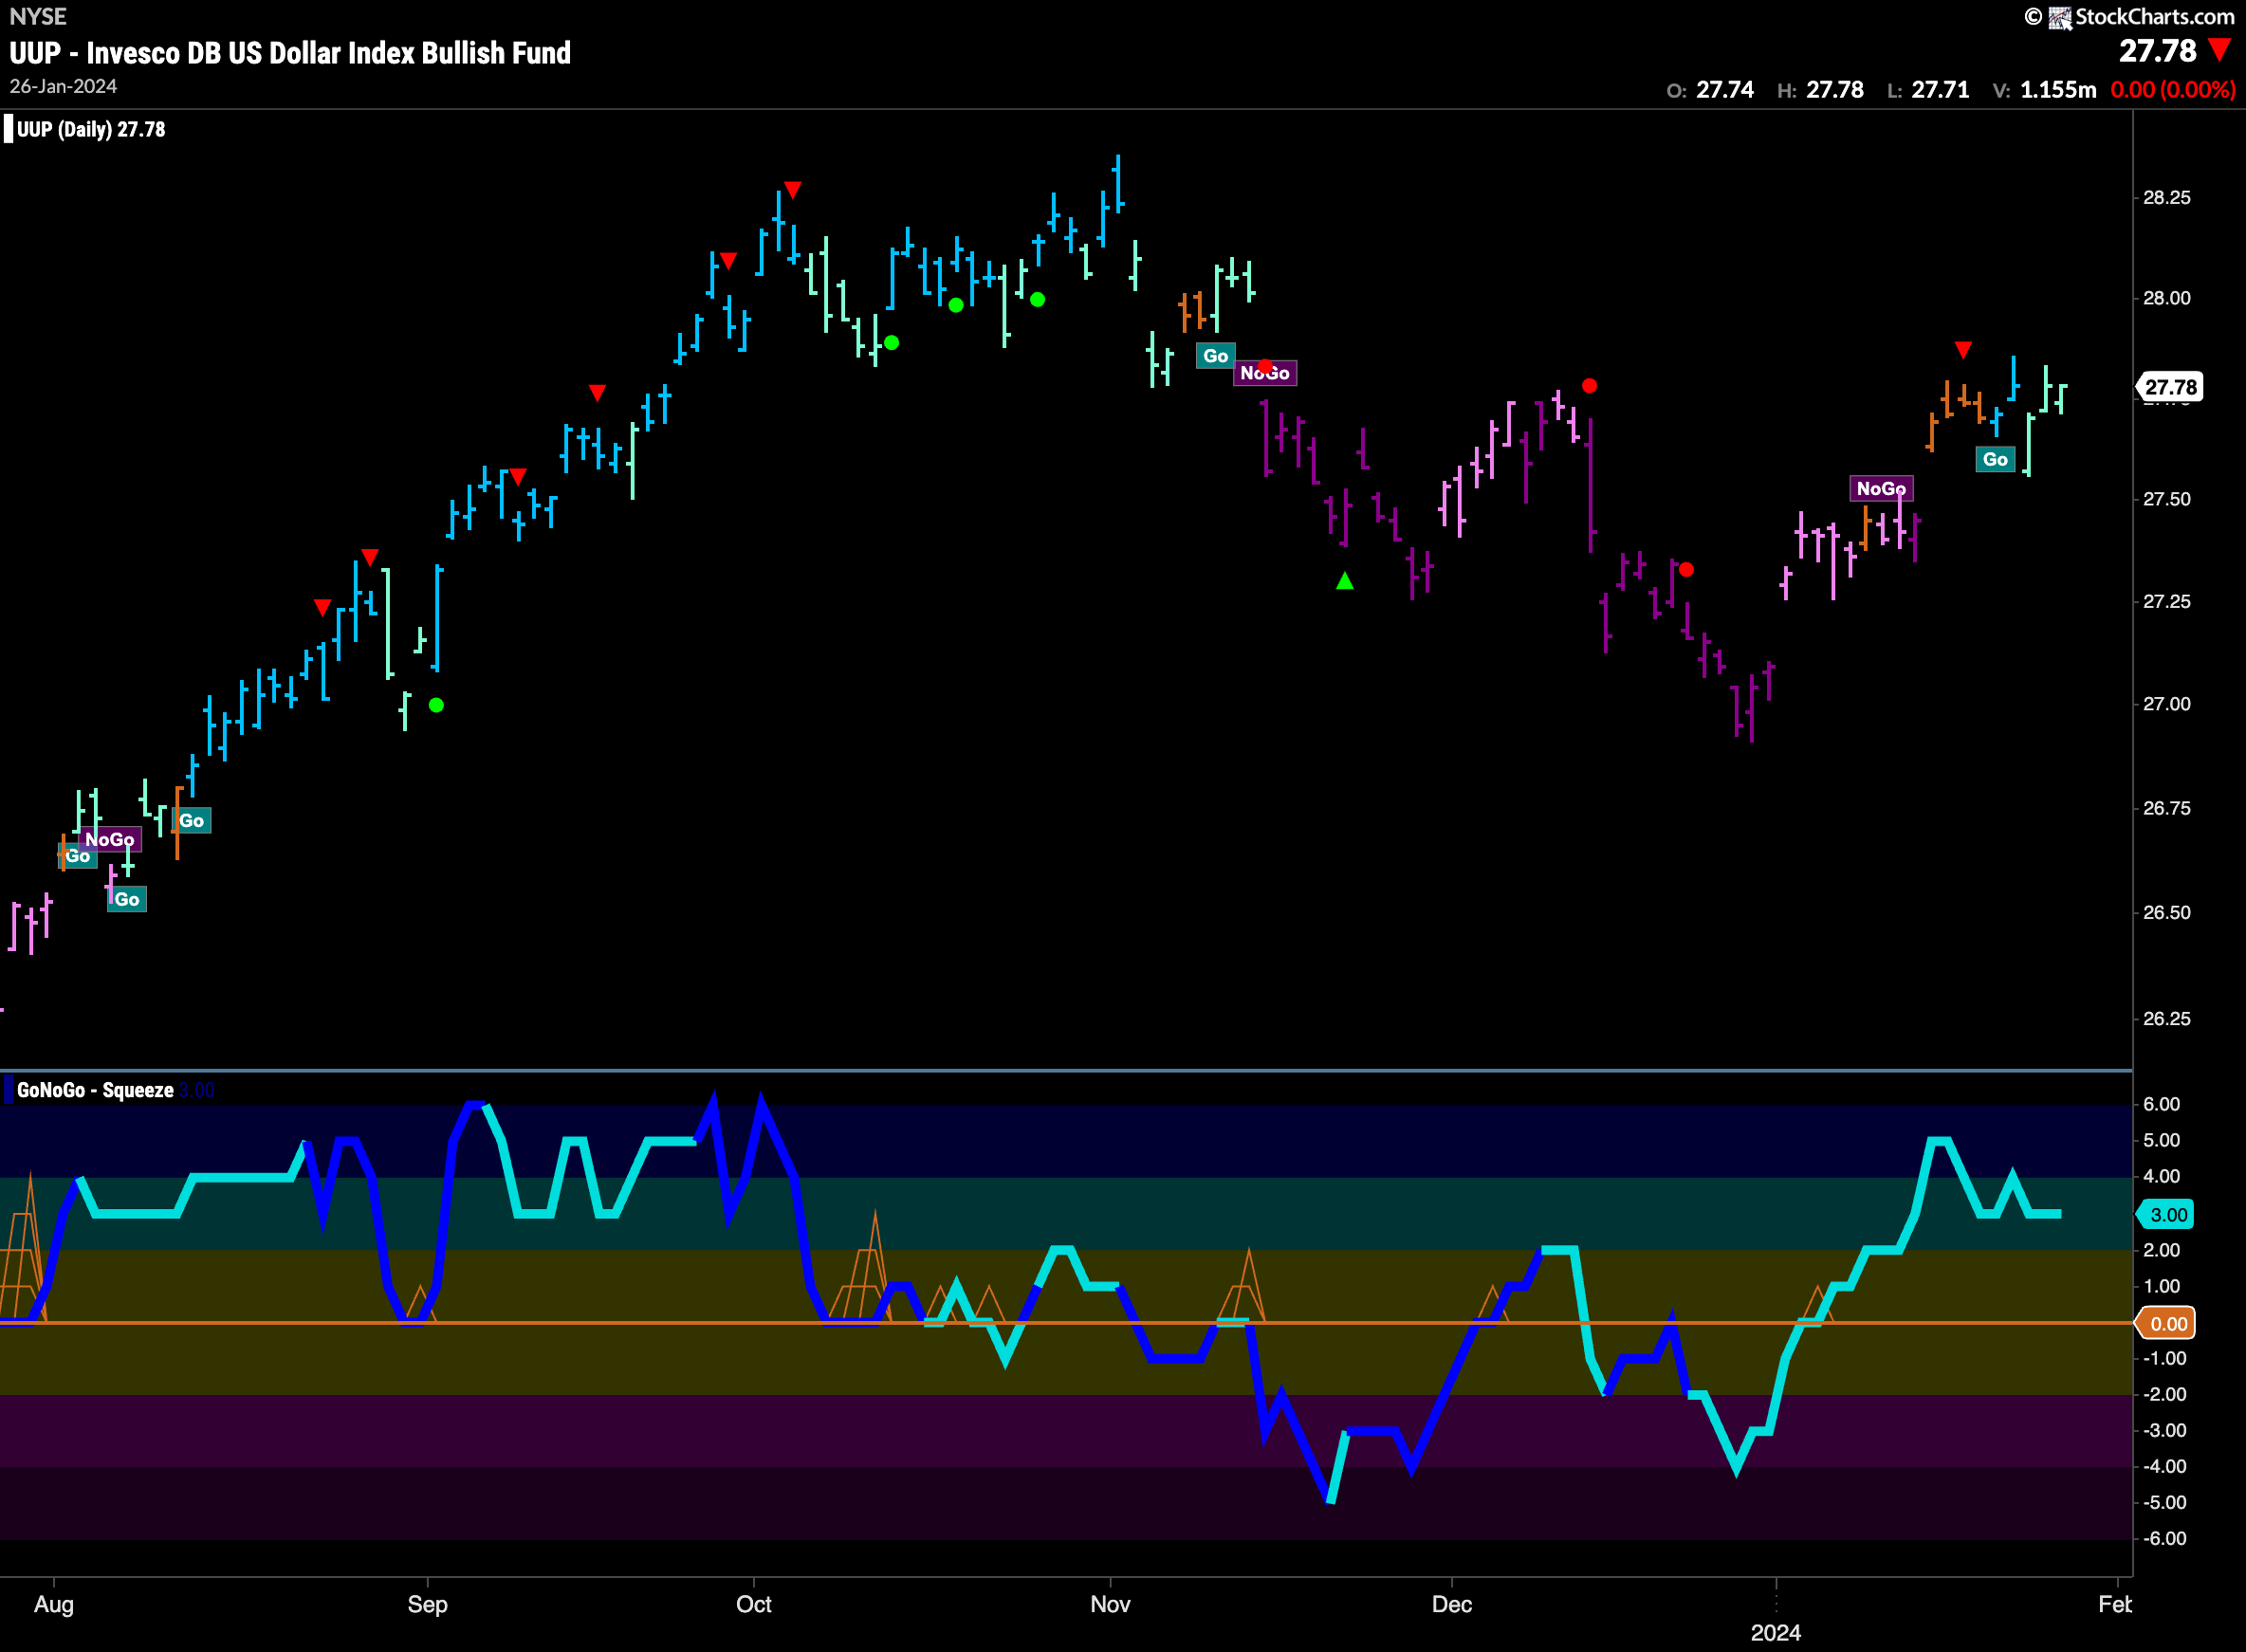2246x1652 pixels.
Task: Click the red down arrow beside 27.78 price
Action: [2219, 50]
